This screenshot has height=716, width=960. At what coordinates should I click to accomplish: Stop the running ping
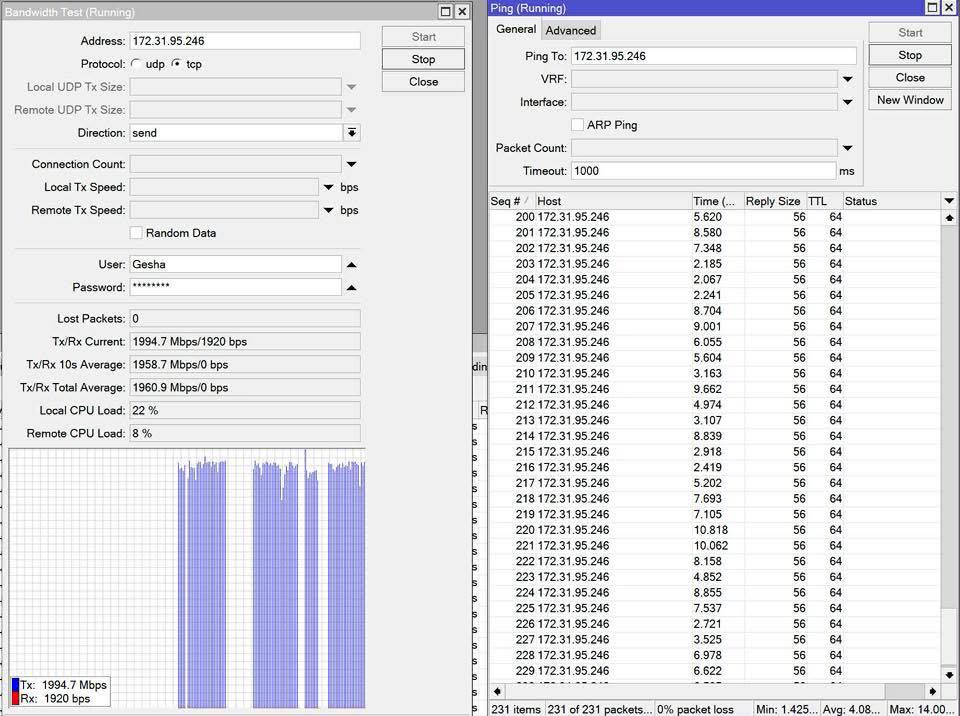tap(910, 55)
